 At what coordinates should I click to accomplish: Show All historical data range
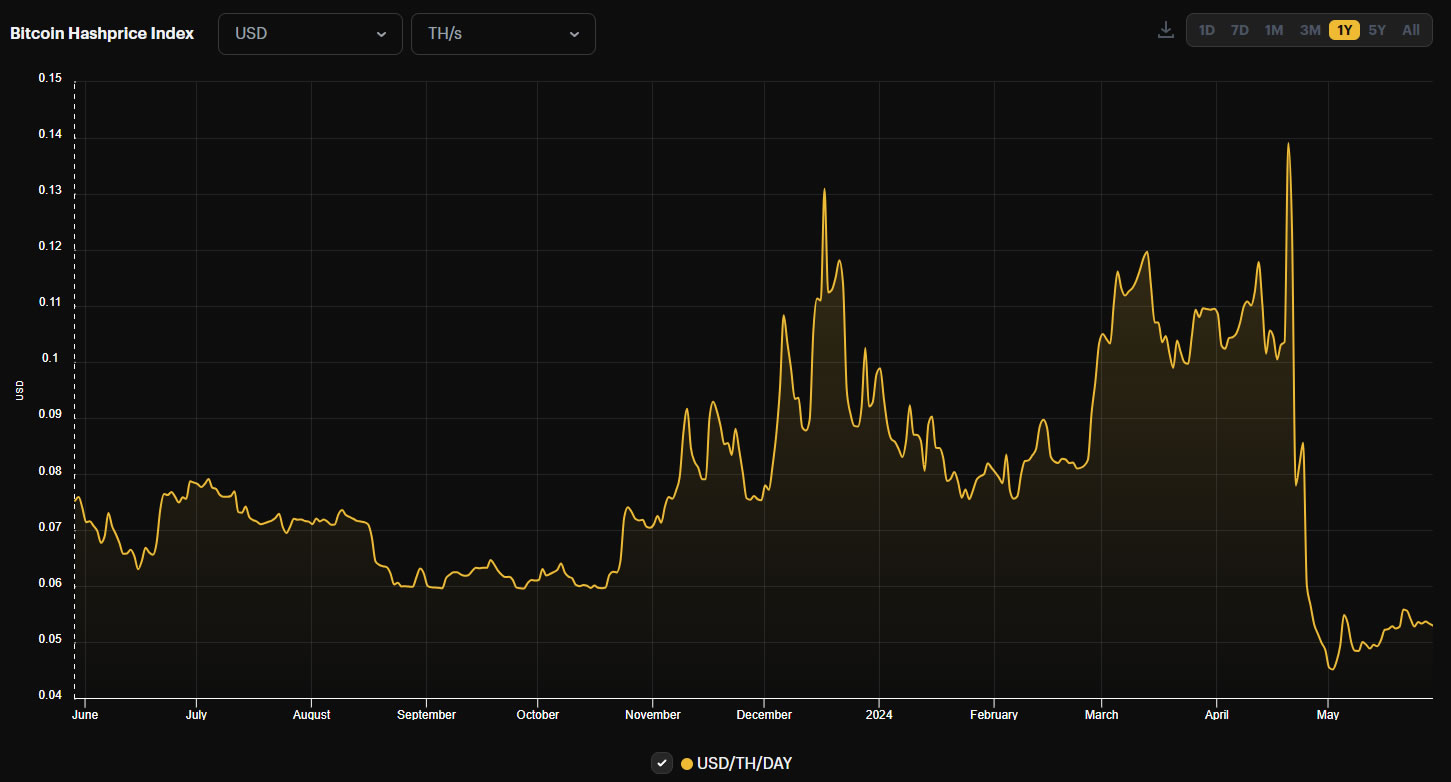coord(1411,30)
